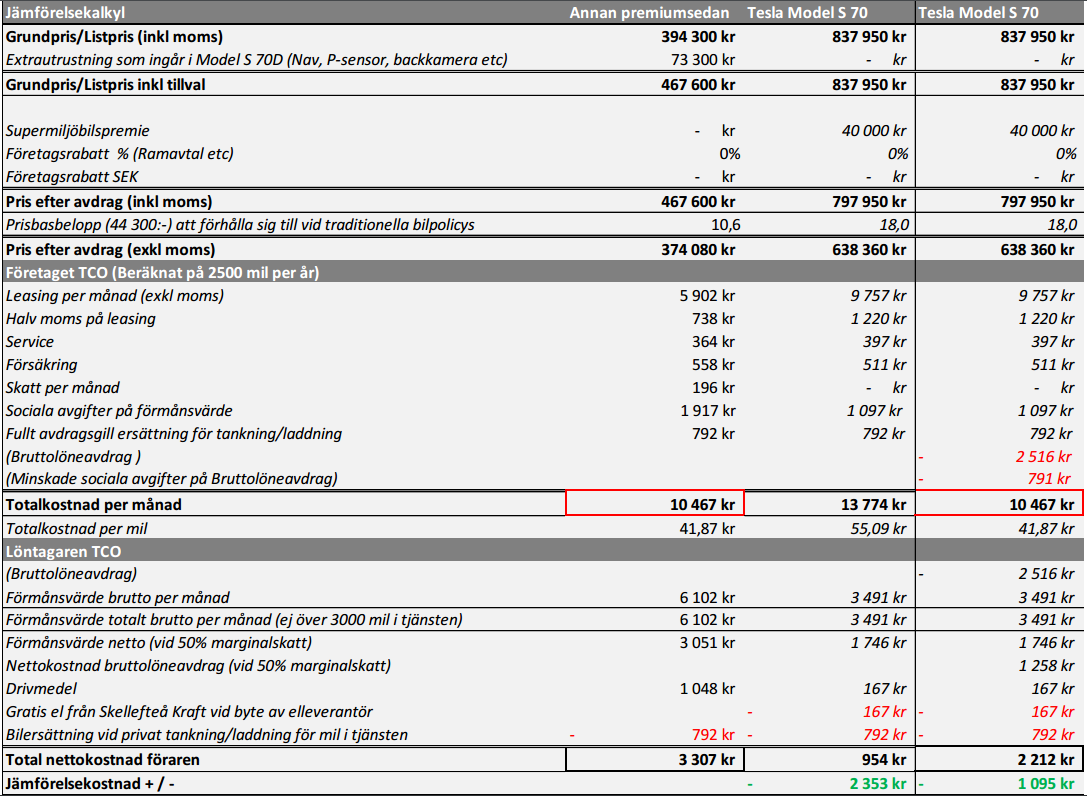The image size is (1087, 796).
Task: Click the 'Extrautrustning som ingår i Model S 70D' label
Action: (x=256, y=60)
